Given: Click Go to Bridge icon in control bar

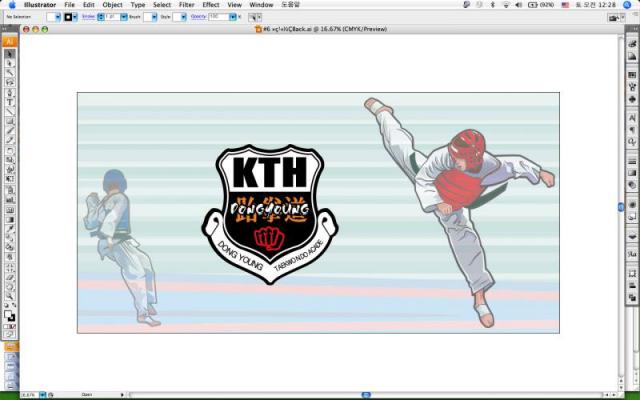Looking at the screenshot, I should (612, 18).
